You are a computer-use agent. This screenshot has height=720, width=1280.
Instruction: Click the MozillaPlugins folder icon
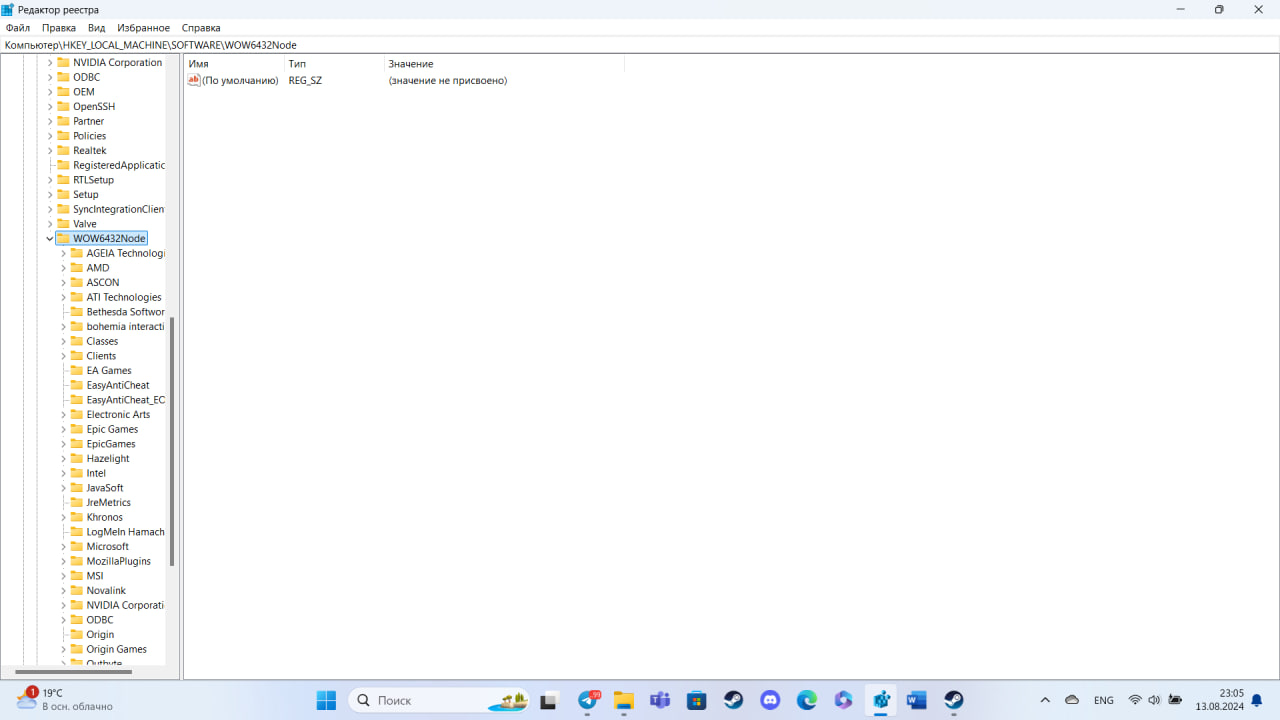(x=77, y=561)
